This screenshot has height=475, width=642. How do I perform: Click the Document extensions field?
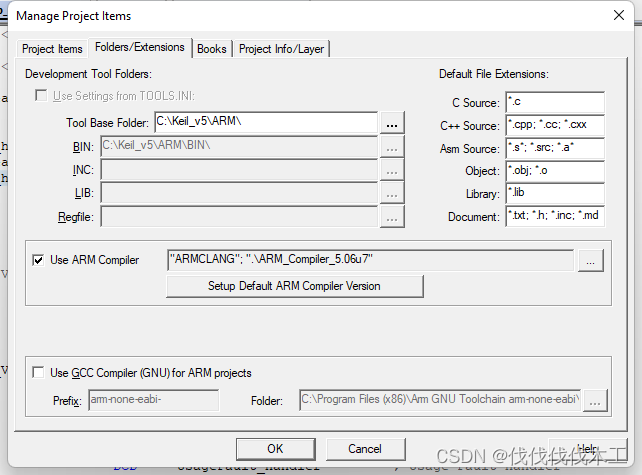click(x=555, y=216)
